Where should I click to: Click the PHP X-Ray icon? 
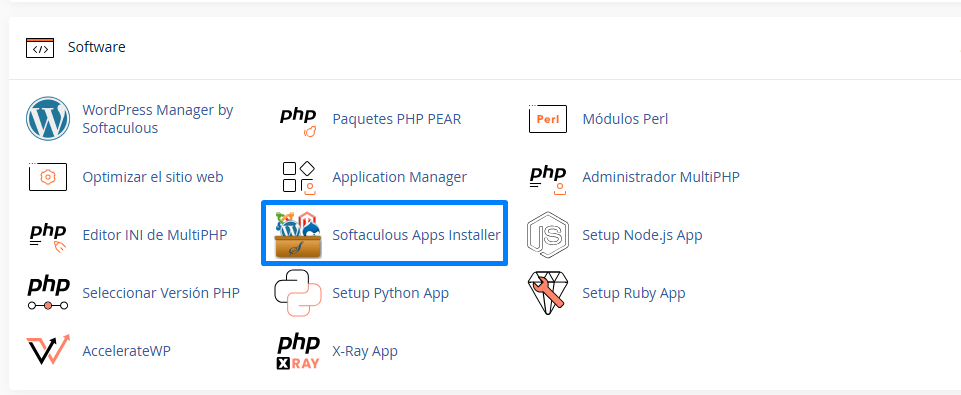pos(298,352)
